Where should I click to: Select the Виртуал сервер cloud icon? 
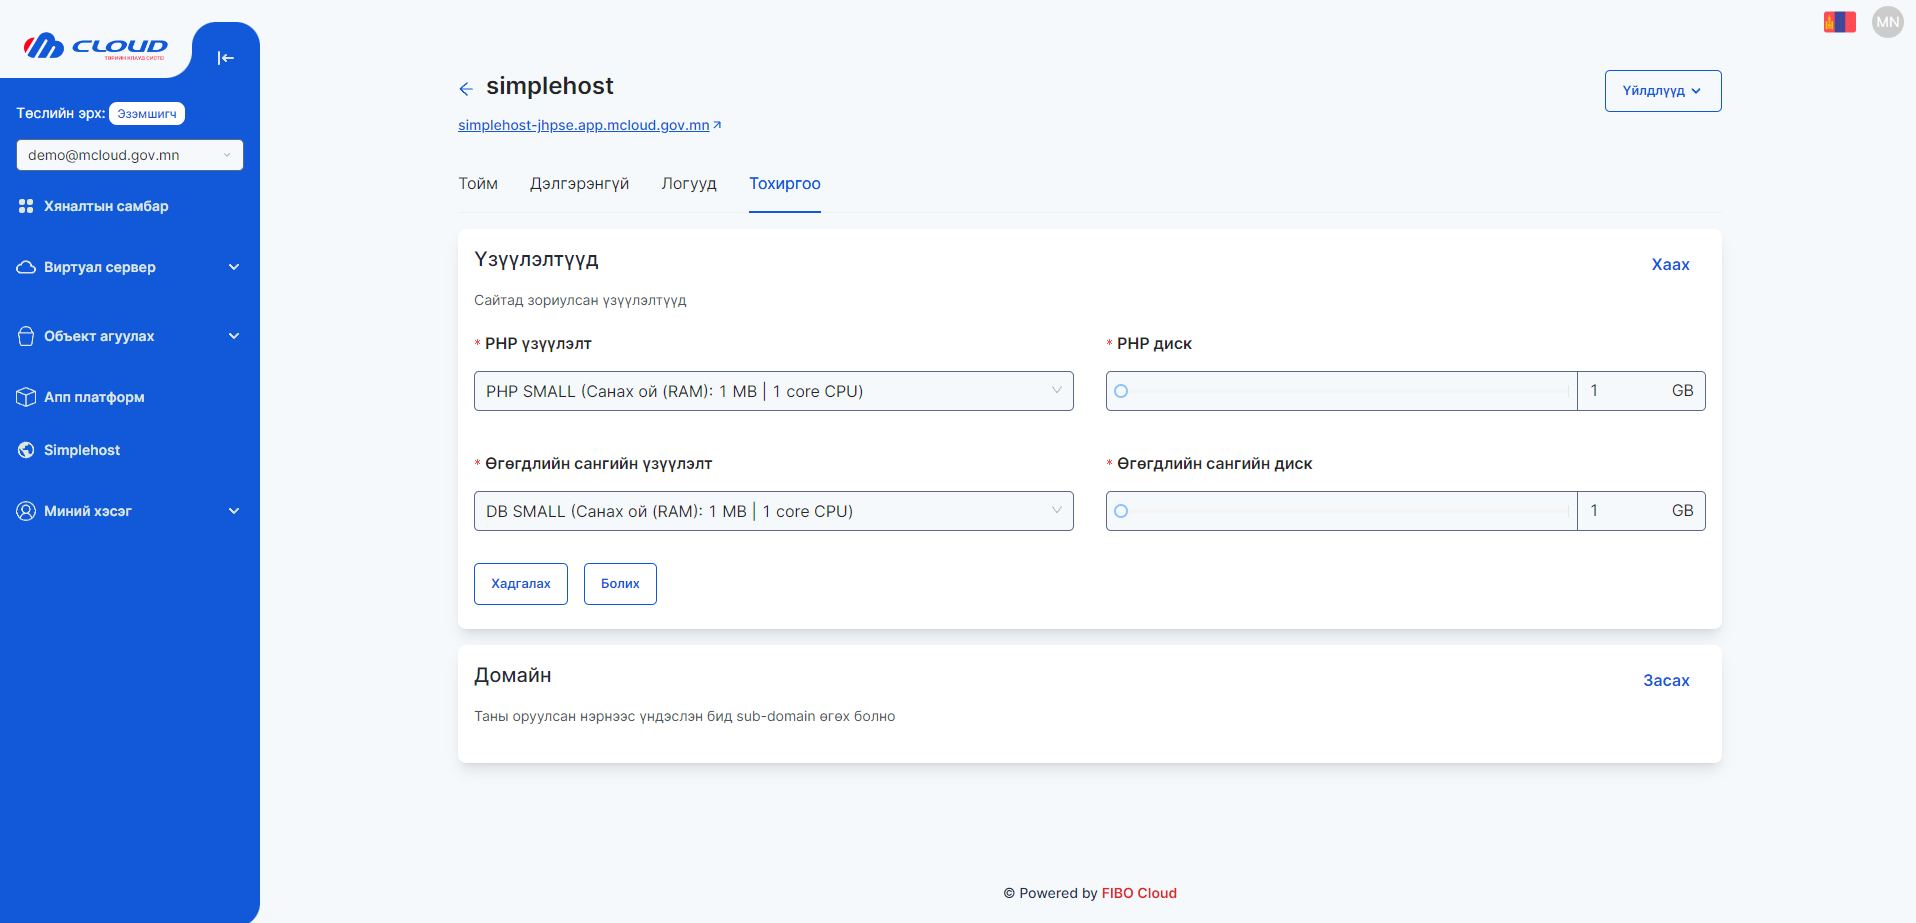pos(26,267)
